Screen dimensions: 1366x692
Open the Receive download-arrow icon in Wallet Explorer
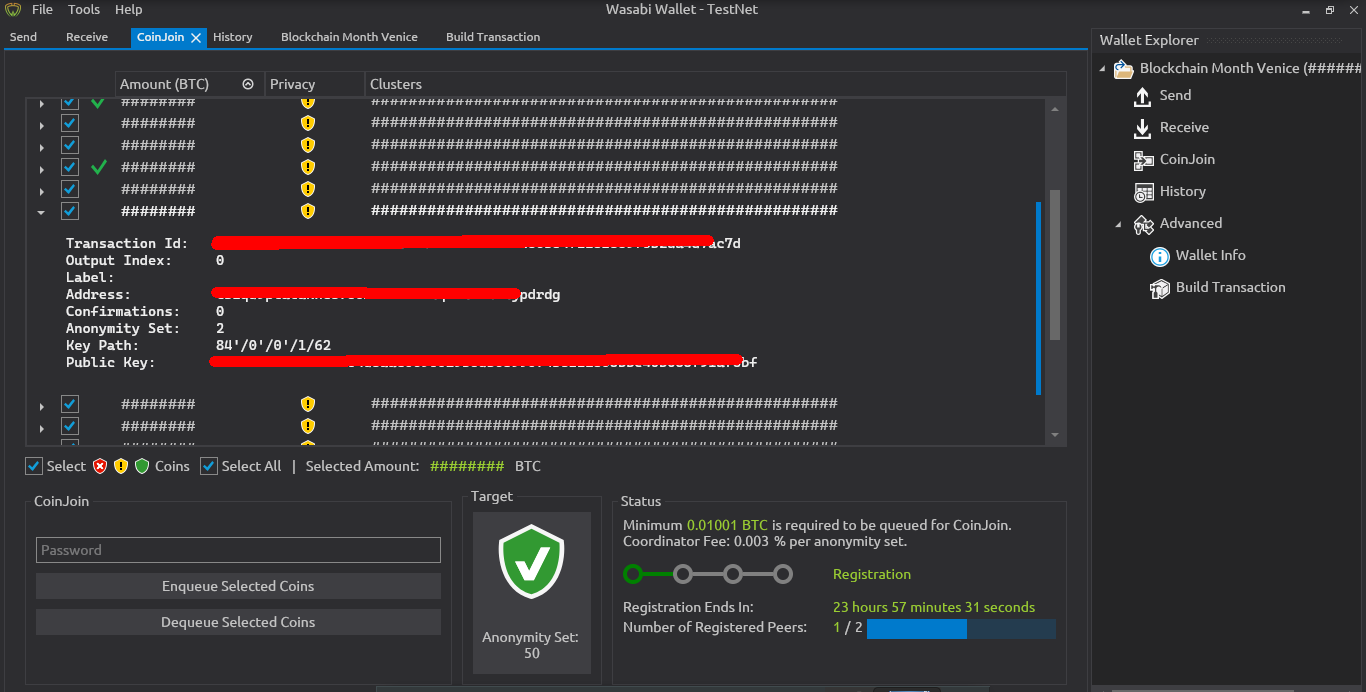click(x=1143, y=128)
